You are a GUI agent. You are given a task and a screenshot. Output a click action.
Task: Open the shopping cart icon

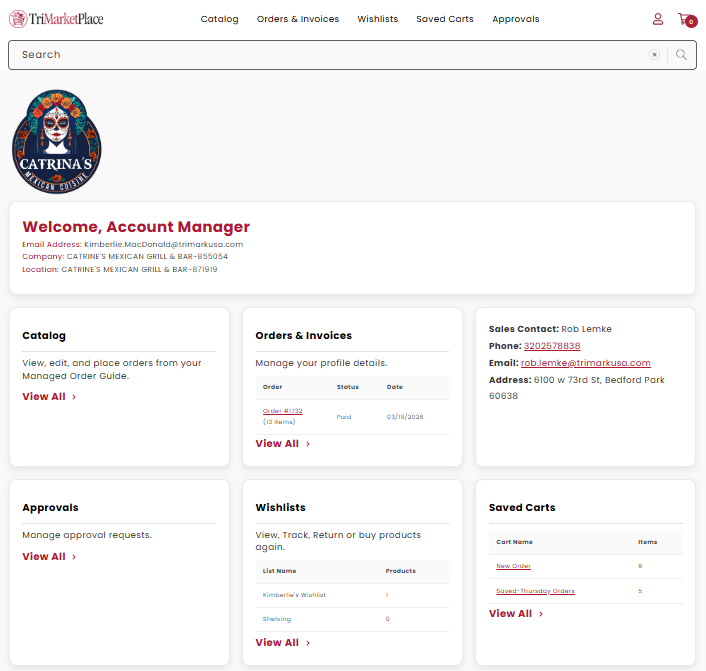[686, 19]
